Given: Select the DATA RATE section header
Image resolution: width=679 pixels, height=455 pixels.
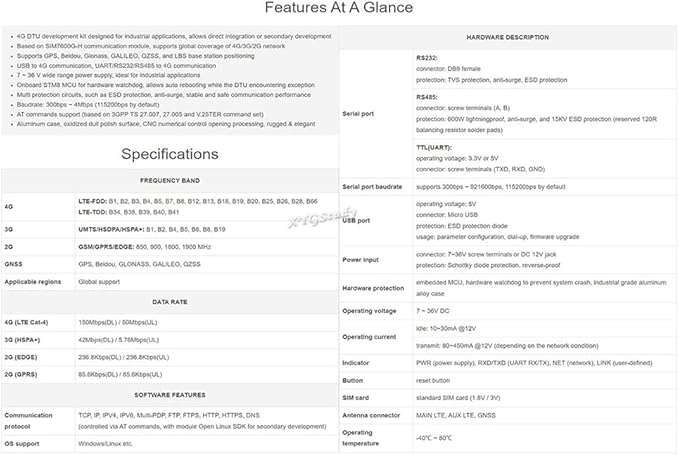Looking at the screenshot, I should (170, 302).
